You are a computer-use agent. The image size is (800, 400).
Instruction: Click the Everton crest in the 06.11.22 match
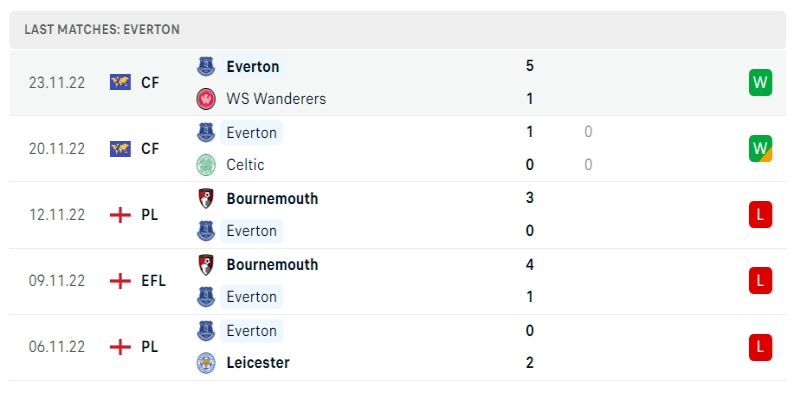pyautogui.click(x=206, y=330)
